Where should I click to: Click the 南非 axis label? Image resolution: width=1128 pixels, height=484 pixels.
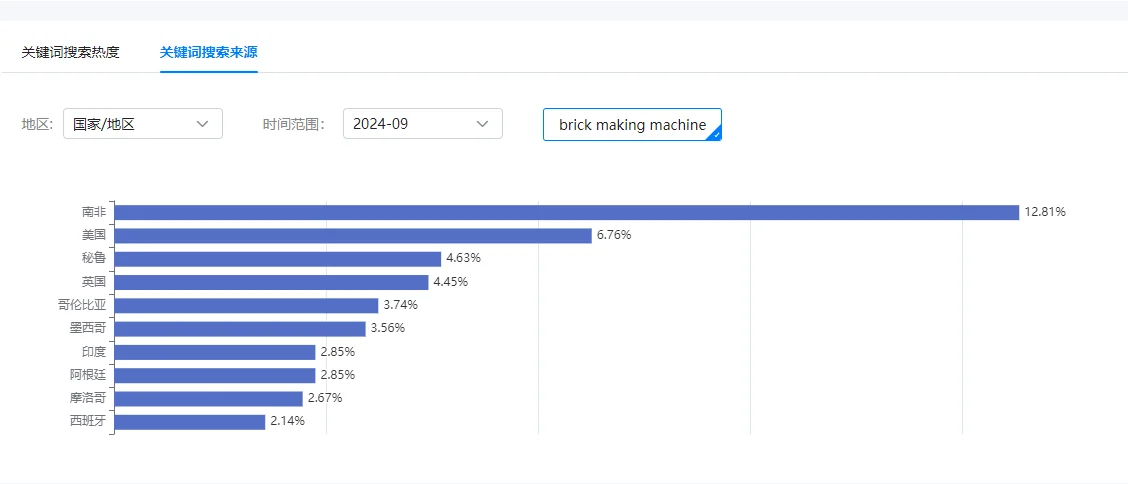point(94,212)
